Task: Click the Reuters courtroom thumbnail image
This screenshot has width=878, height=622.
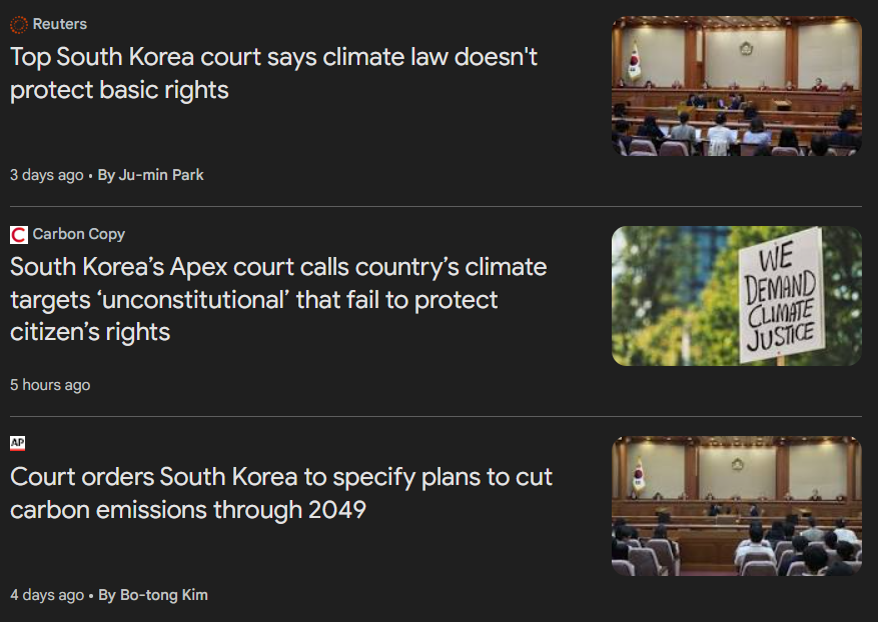Action: (x=736, y=86)
